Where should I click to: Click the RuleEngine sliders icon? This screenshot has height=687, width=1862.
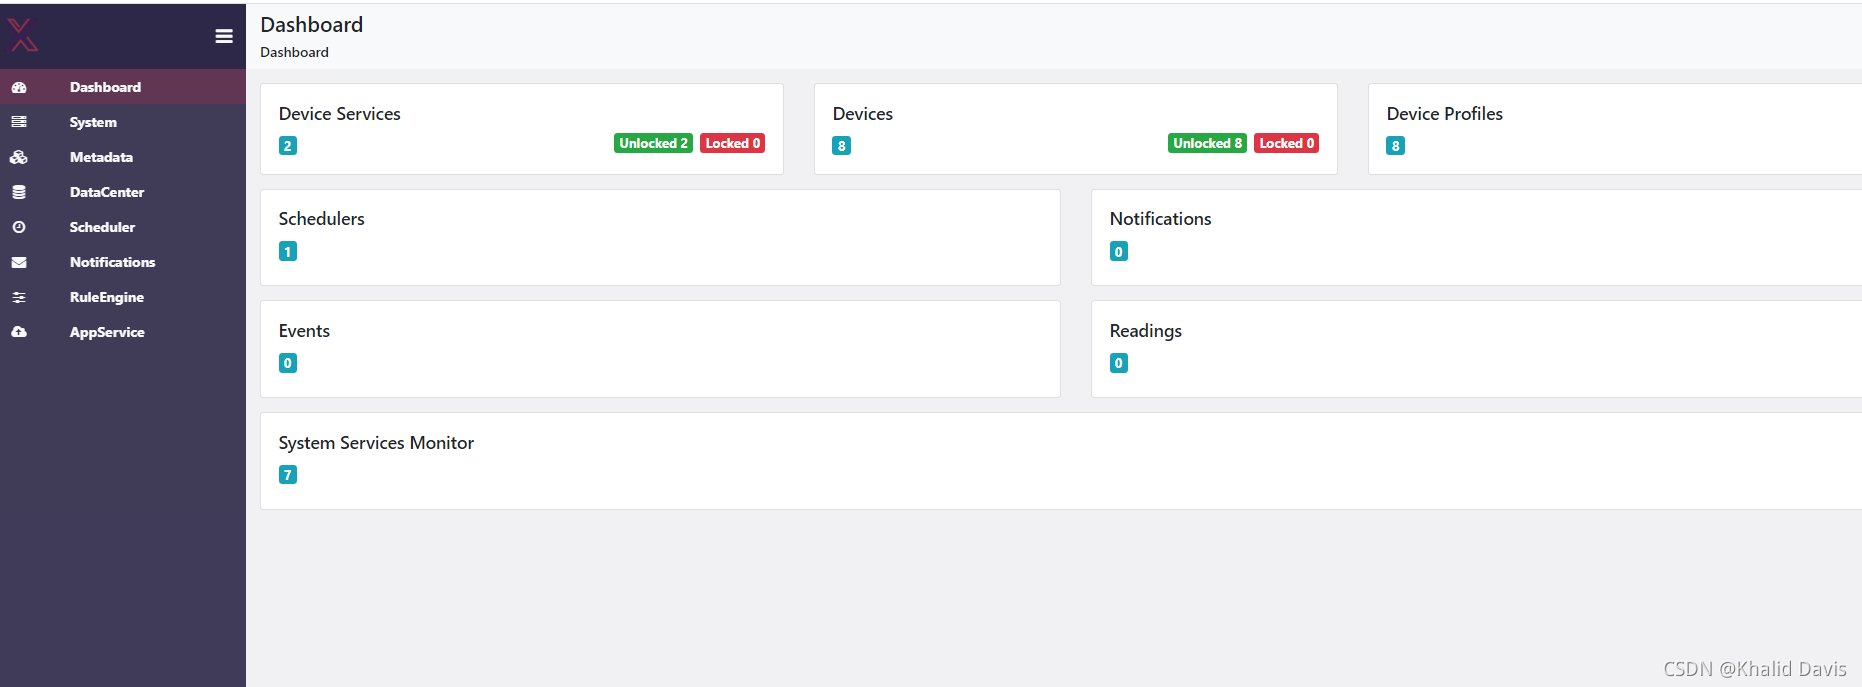click(x=19, y=297)
